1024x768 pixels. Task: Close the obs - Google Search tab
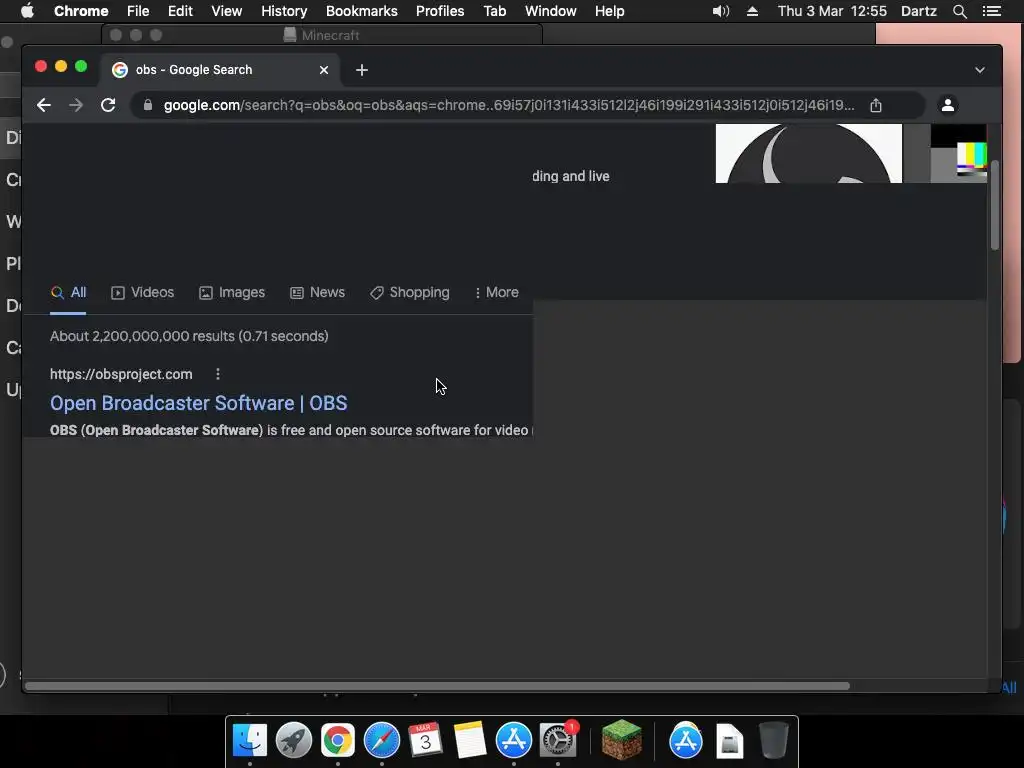[x=324, y=70]
